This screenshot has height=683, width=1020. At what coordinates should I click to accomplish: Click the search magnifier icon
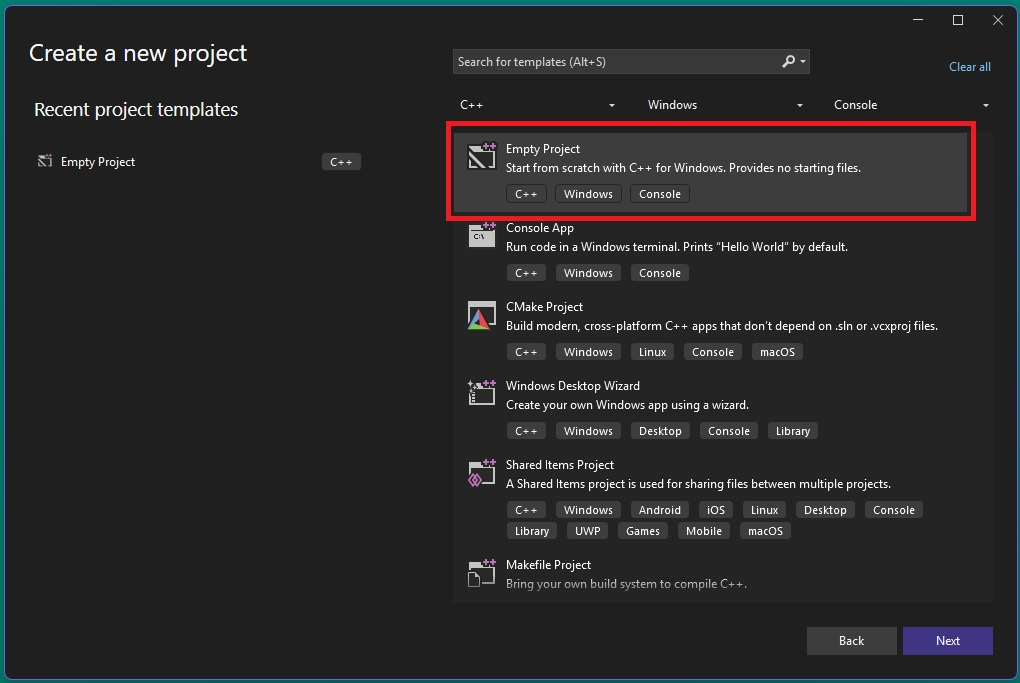coord(788,61)
